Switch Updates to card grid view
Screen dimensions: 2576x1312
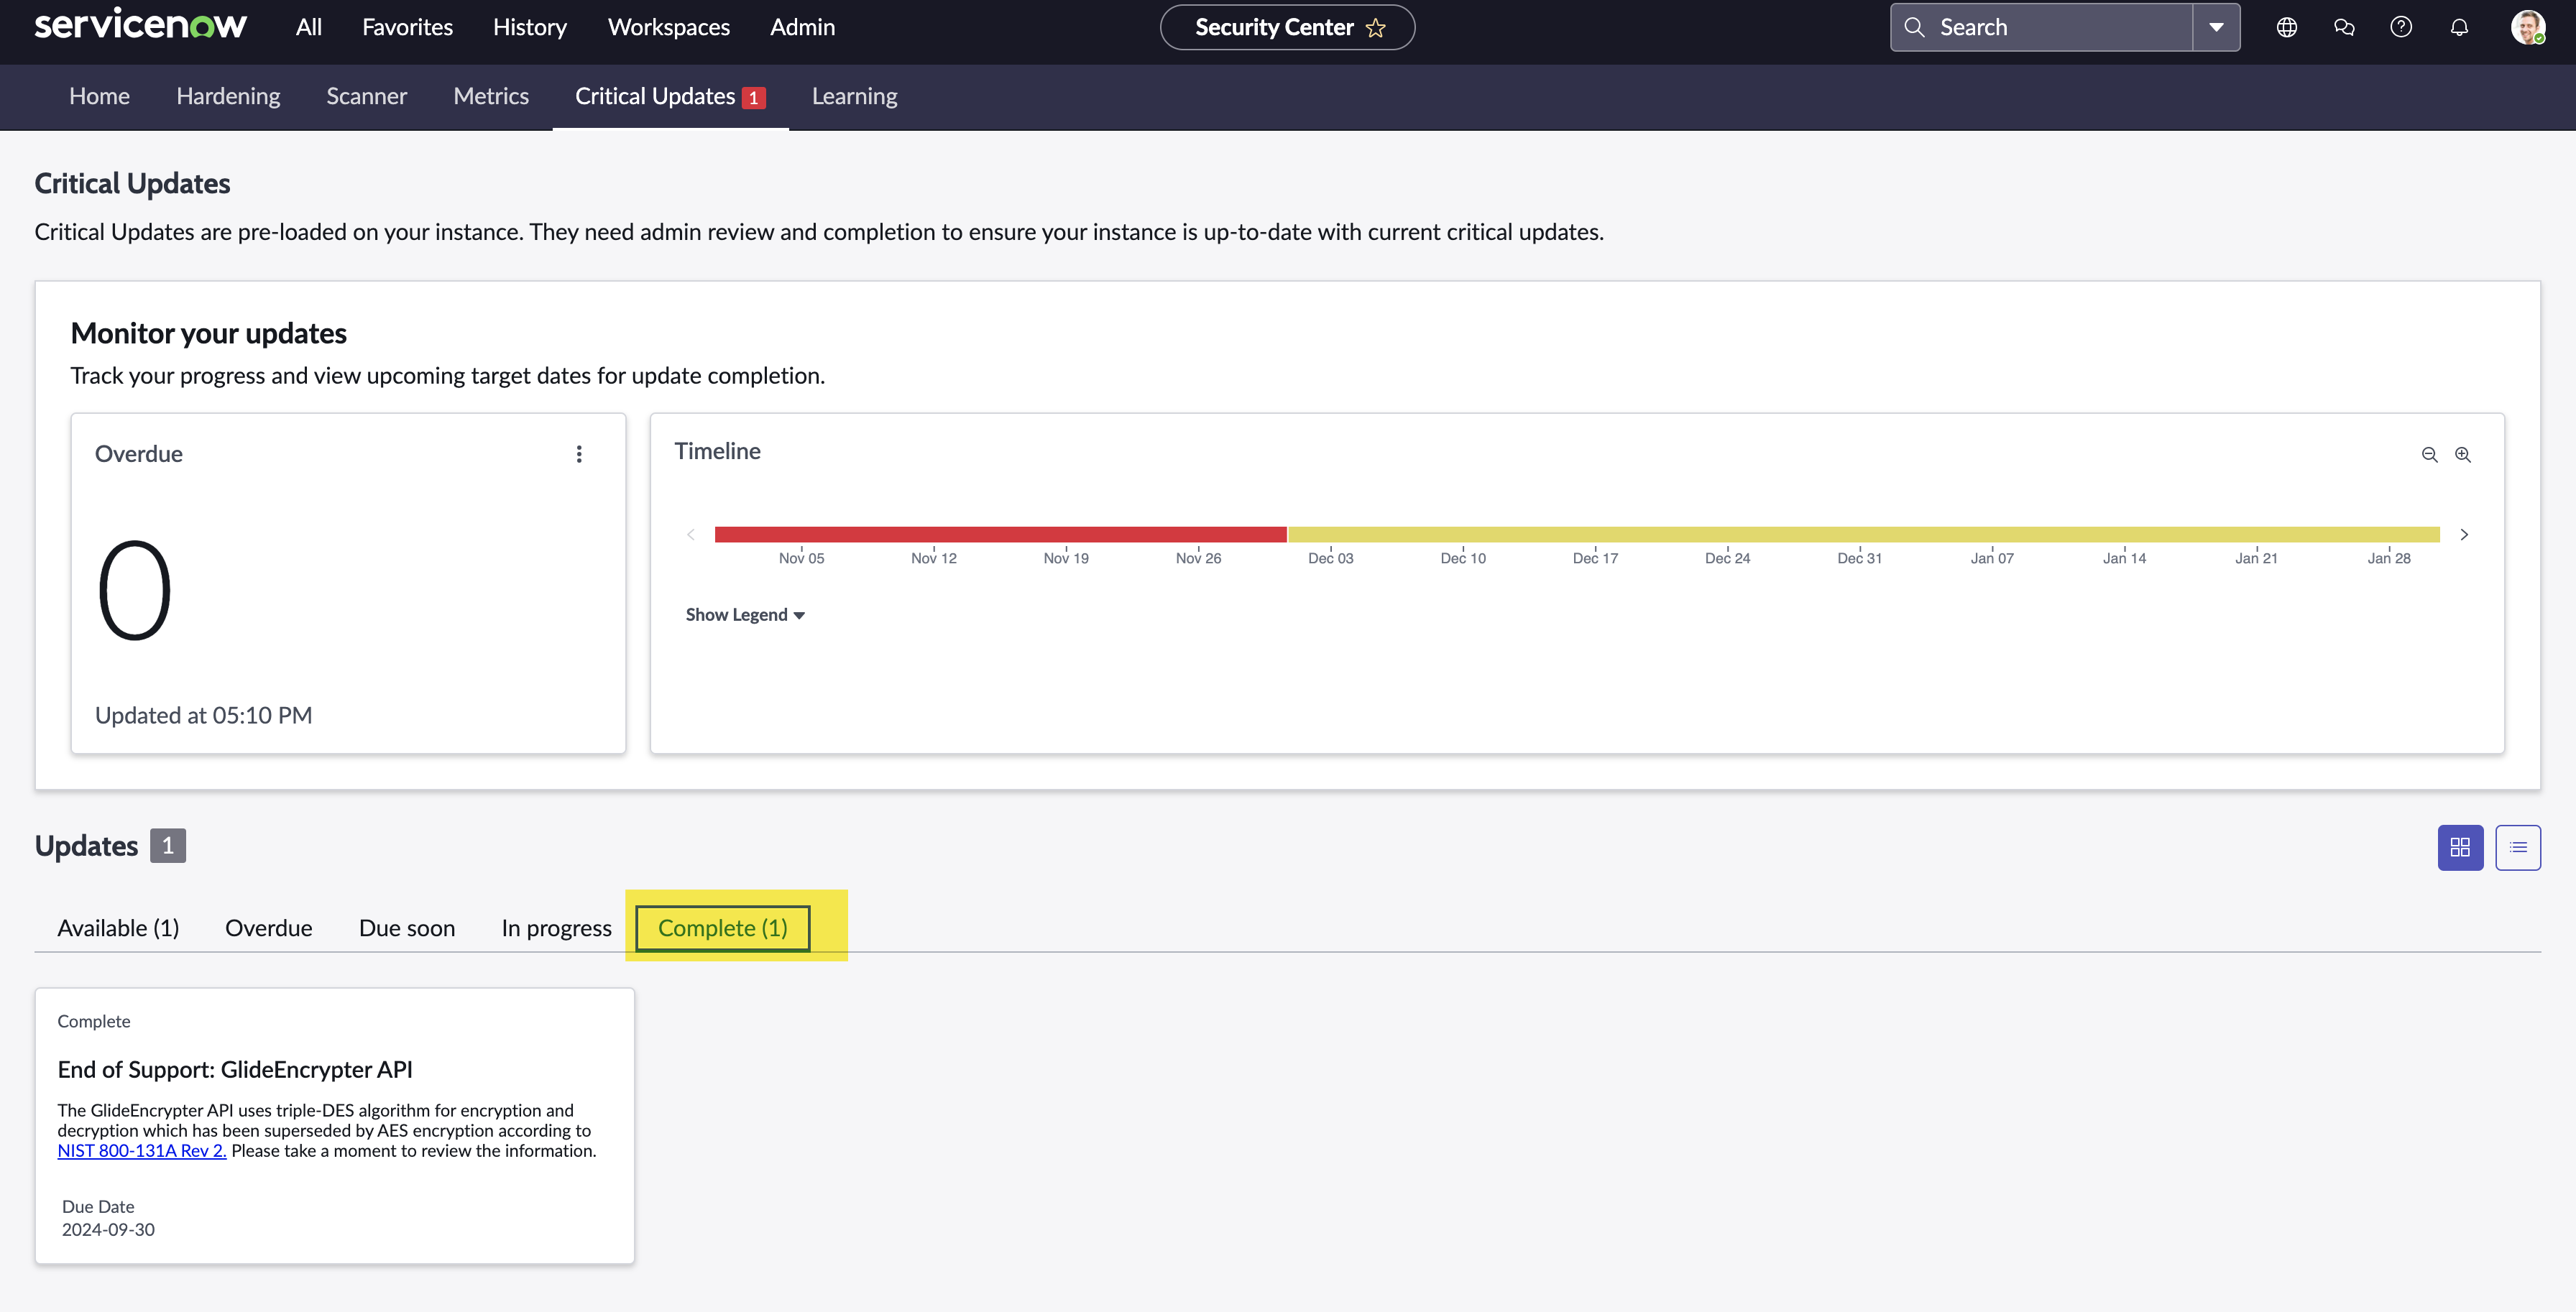click(2460, 847)
